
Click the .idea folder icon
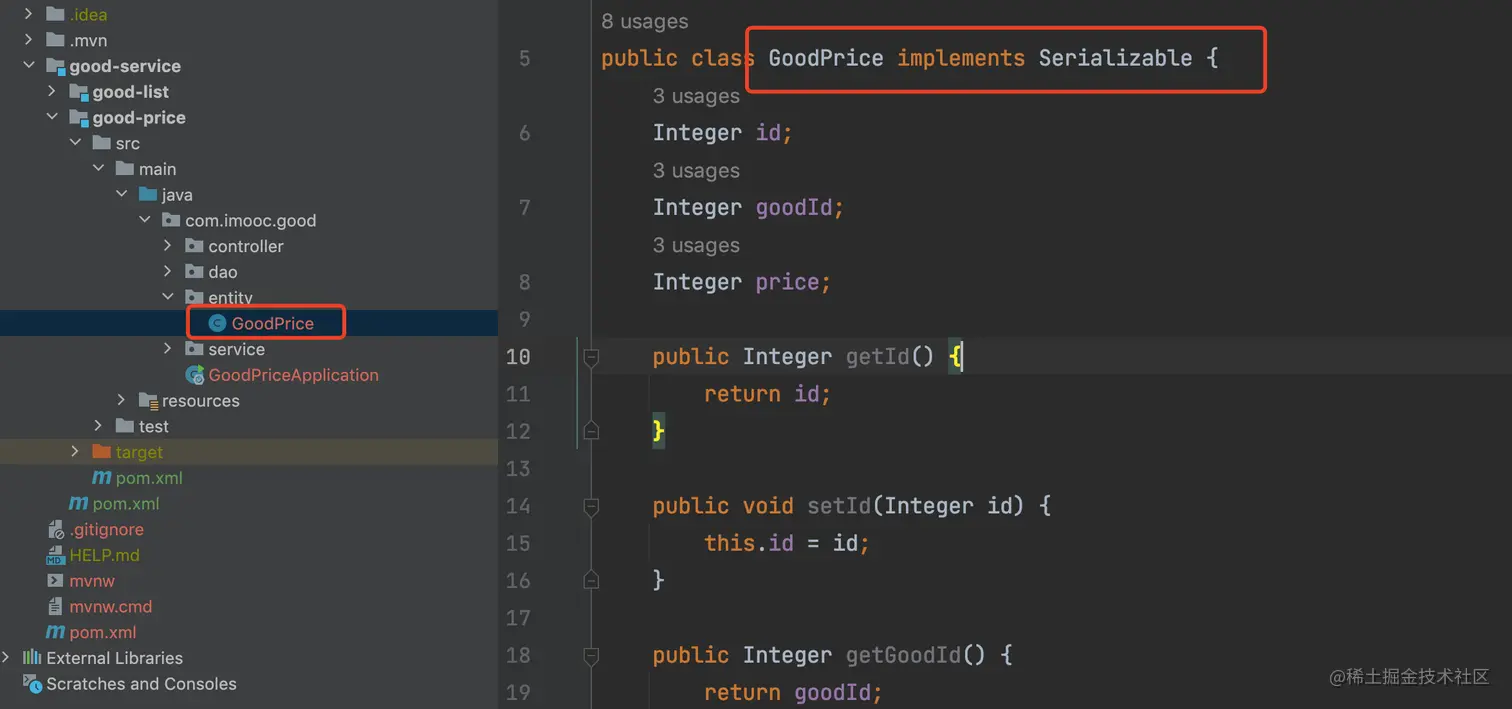click(55, 14)
